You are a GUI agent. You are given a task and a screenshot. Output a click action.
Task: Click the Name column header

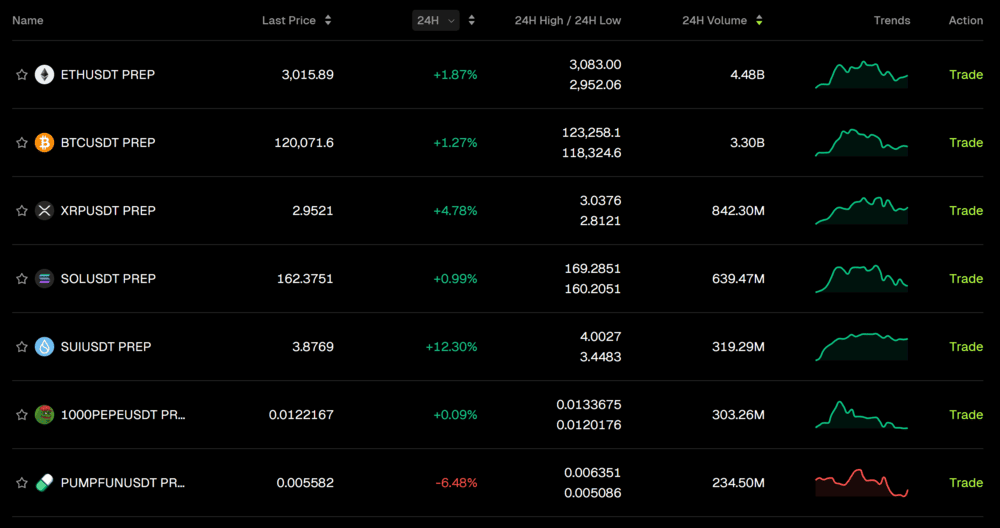pyautogui.click(x=28, y=21)
